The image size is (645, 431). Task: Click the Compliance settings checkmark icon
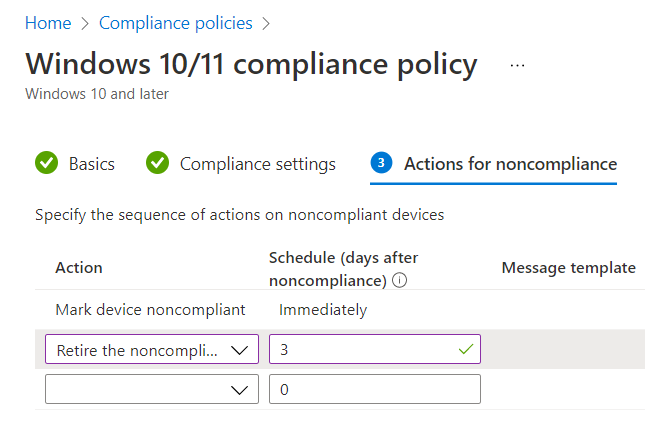coord(158,163)
